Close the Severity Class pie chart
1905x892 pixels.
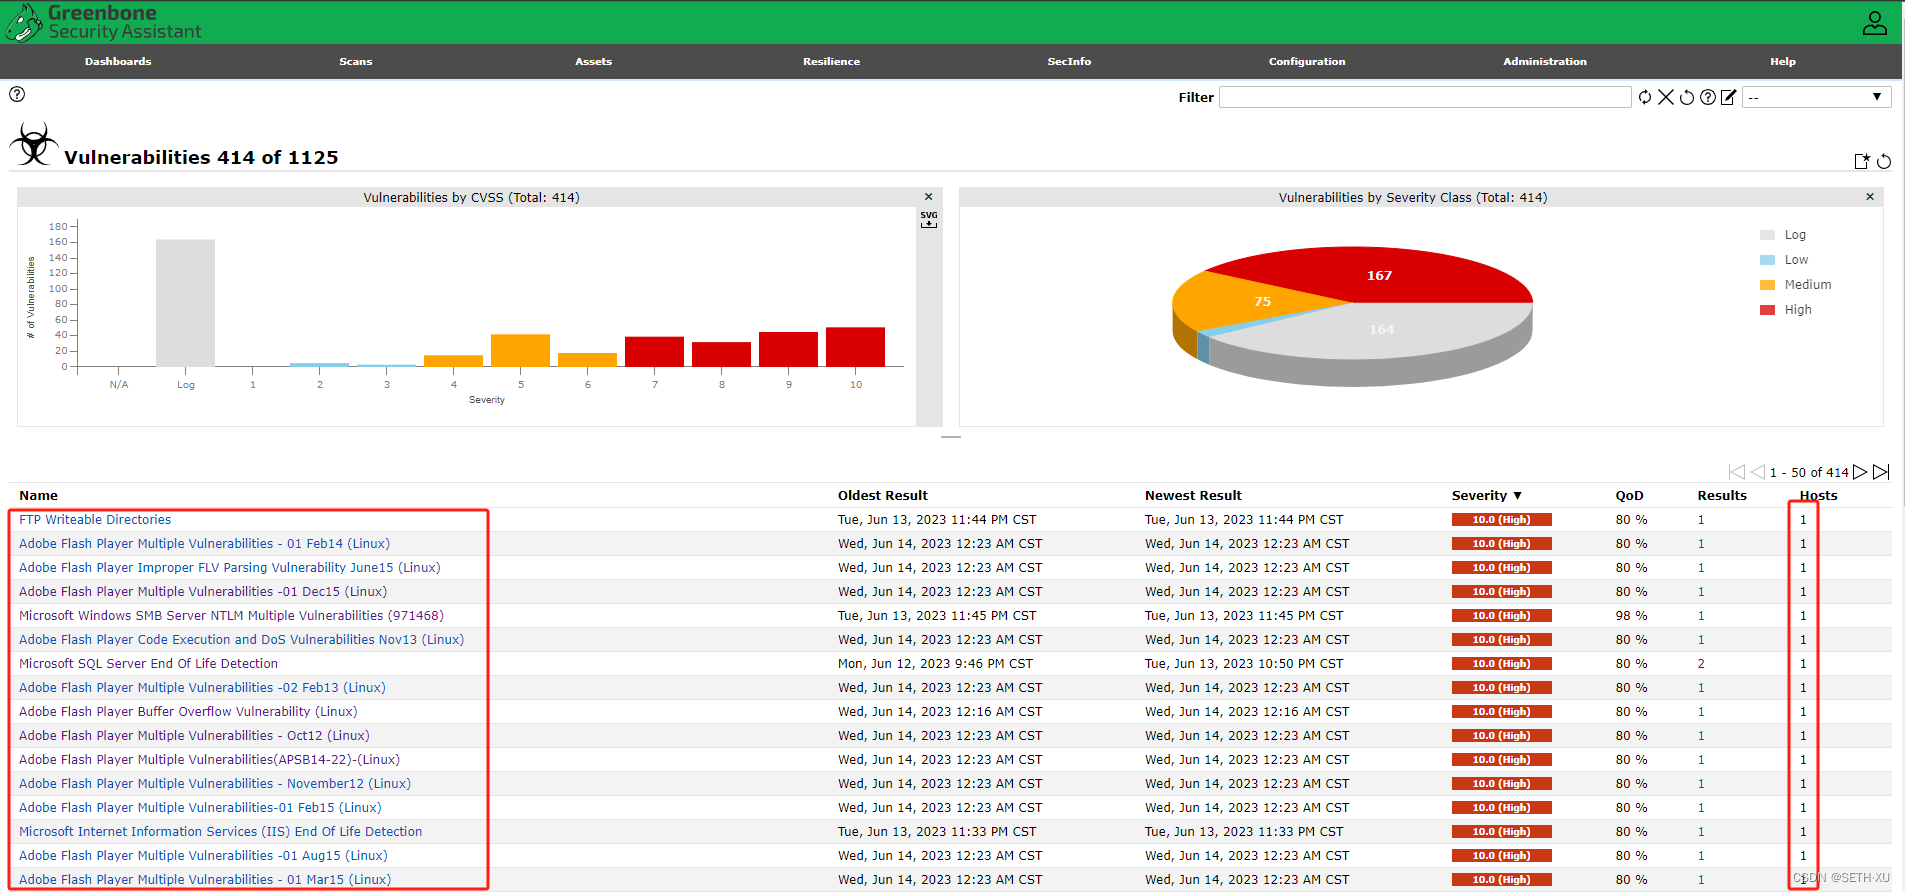click(x=1870, y=197)
